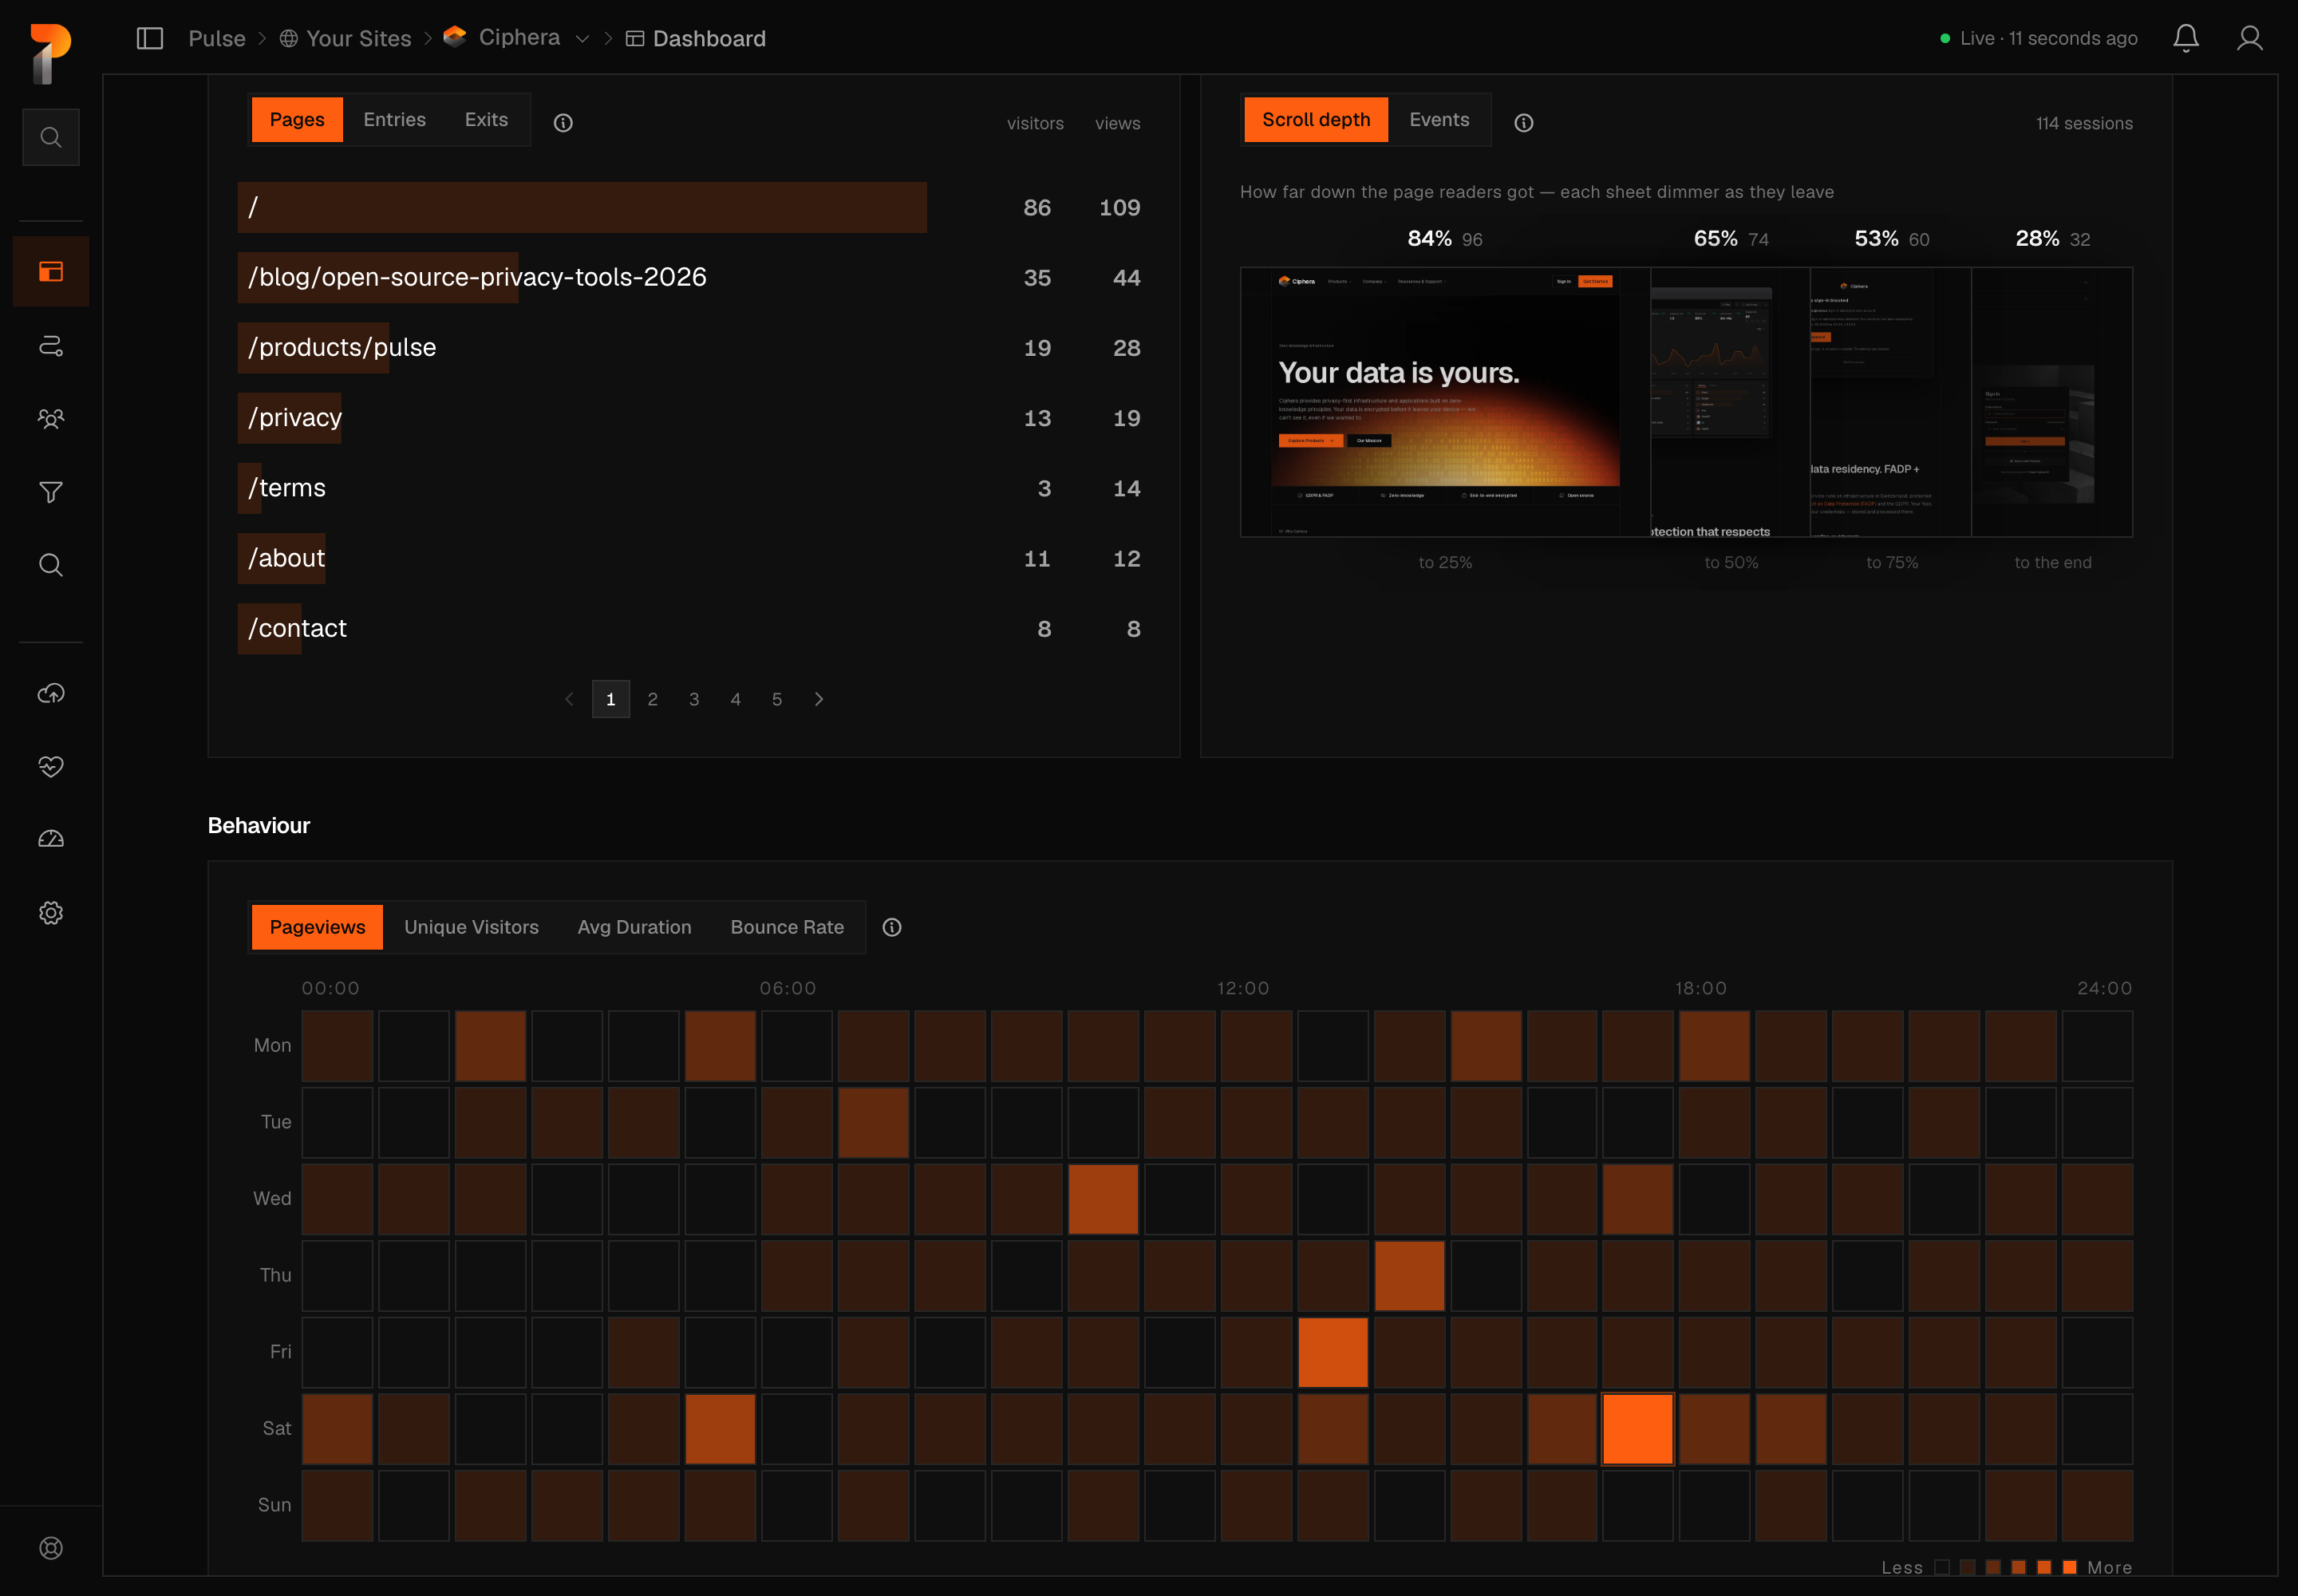The width and height of the screenshot is (2298, 1596).
Task: Open the /blog/open-source-privacy-tools-2026 page row
Action: 693,278
